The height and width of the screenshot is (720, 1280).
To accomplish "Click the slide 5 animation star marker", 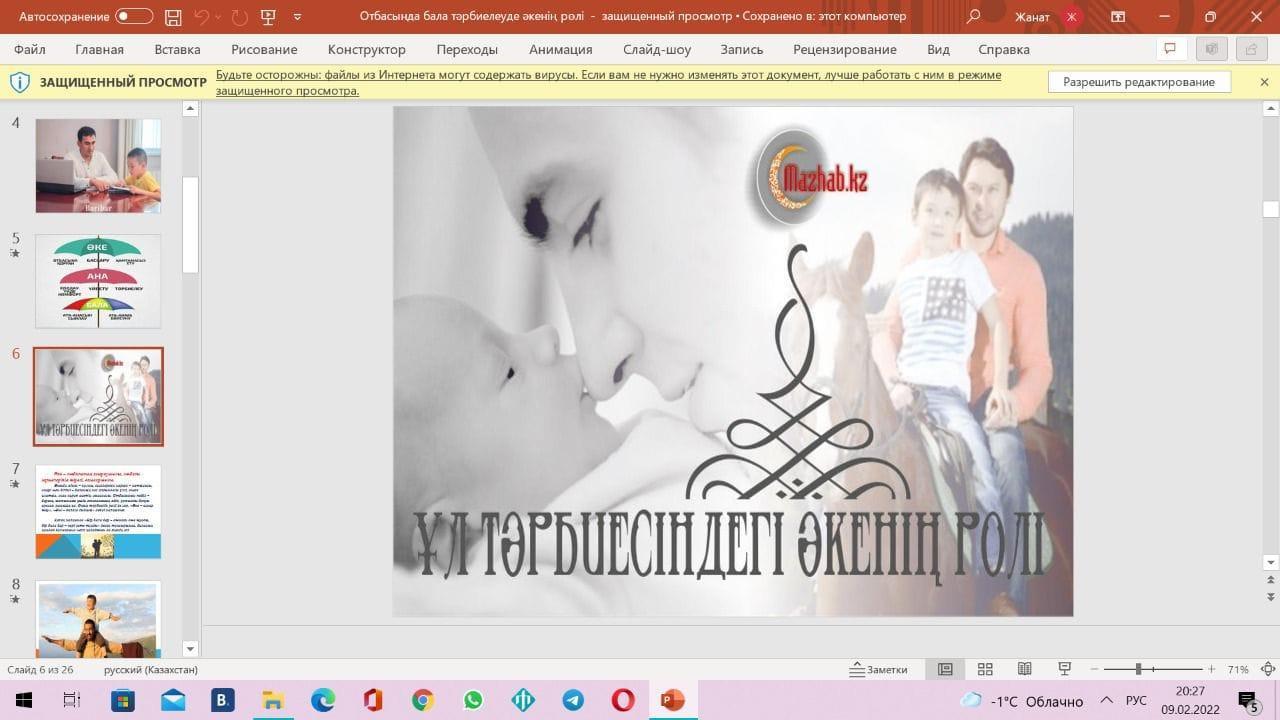I will [x=15, y=254].
